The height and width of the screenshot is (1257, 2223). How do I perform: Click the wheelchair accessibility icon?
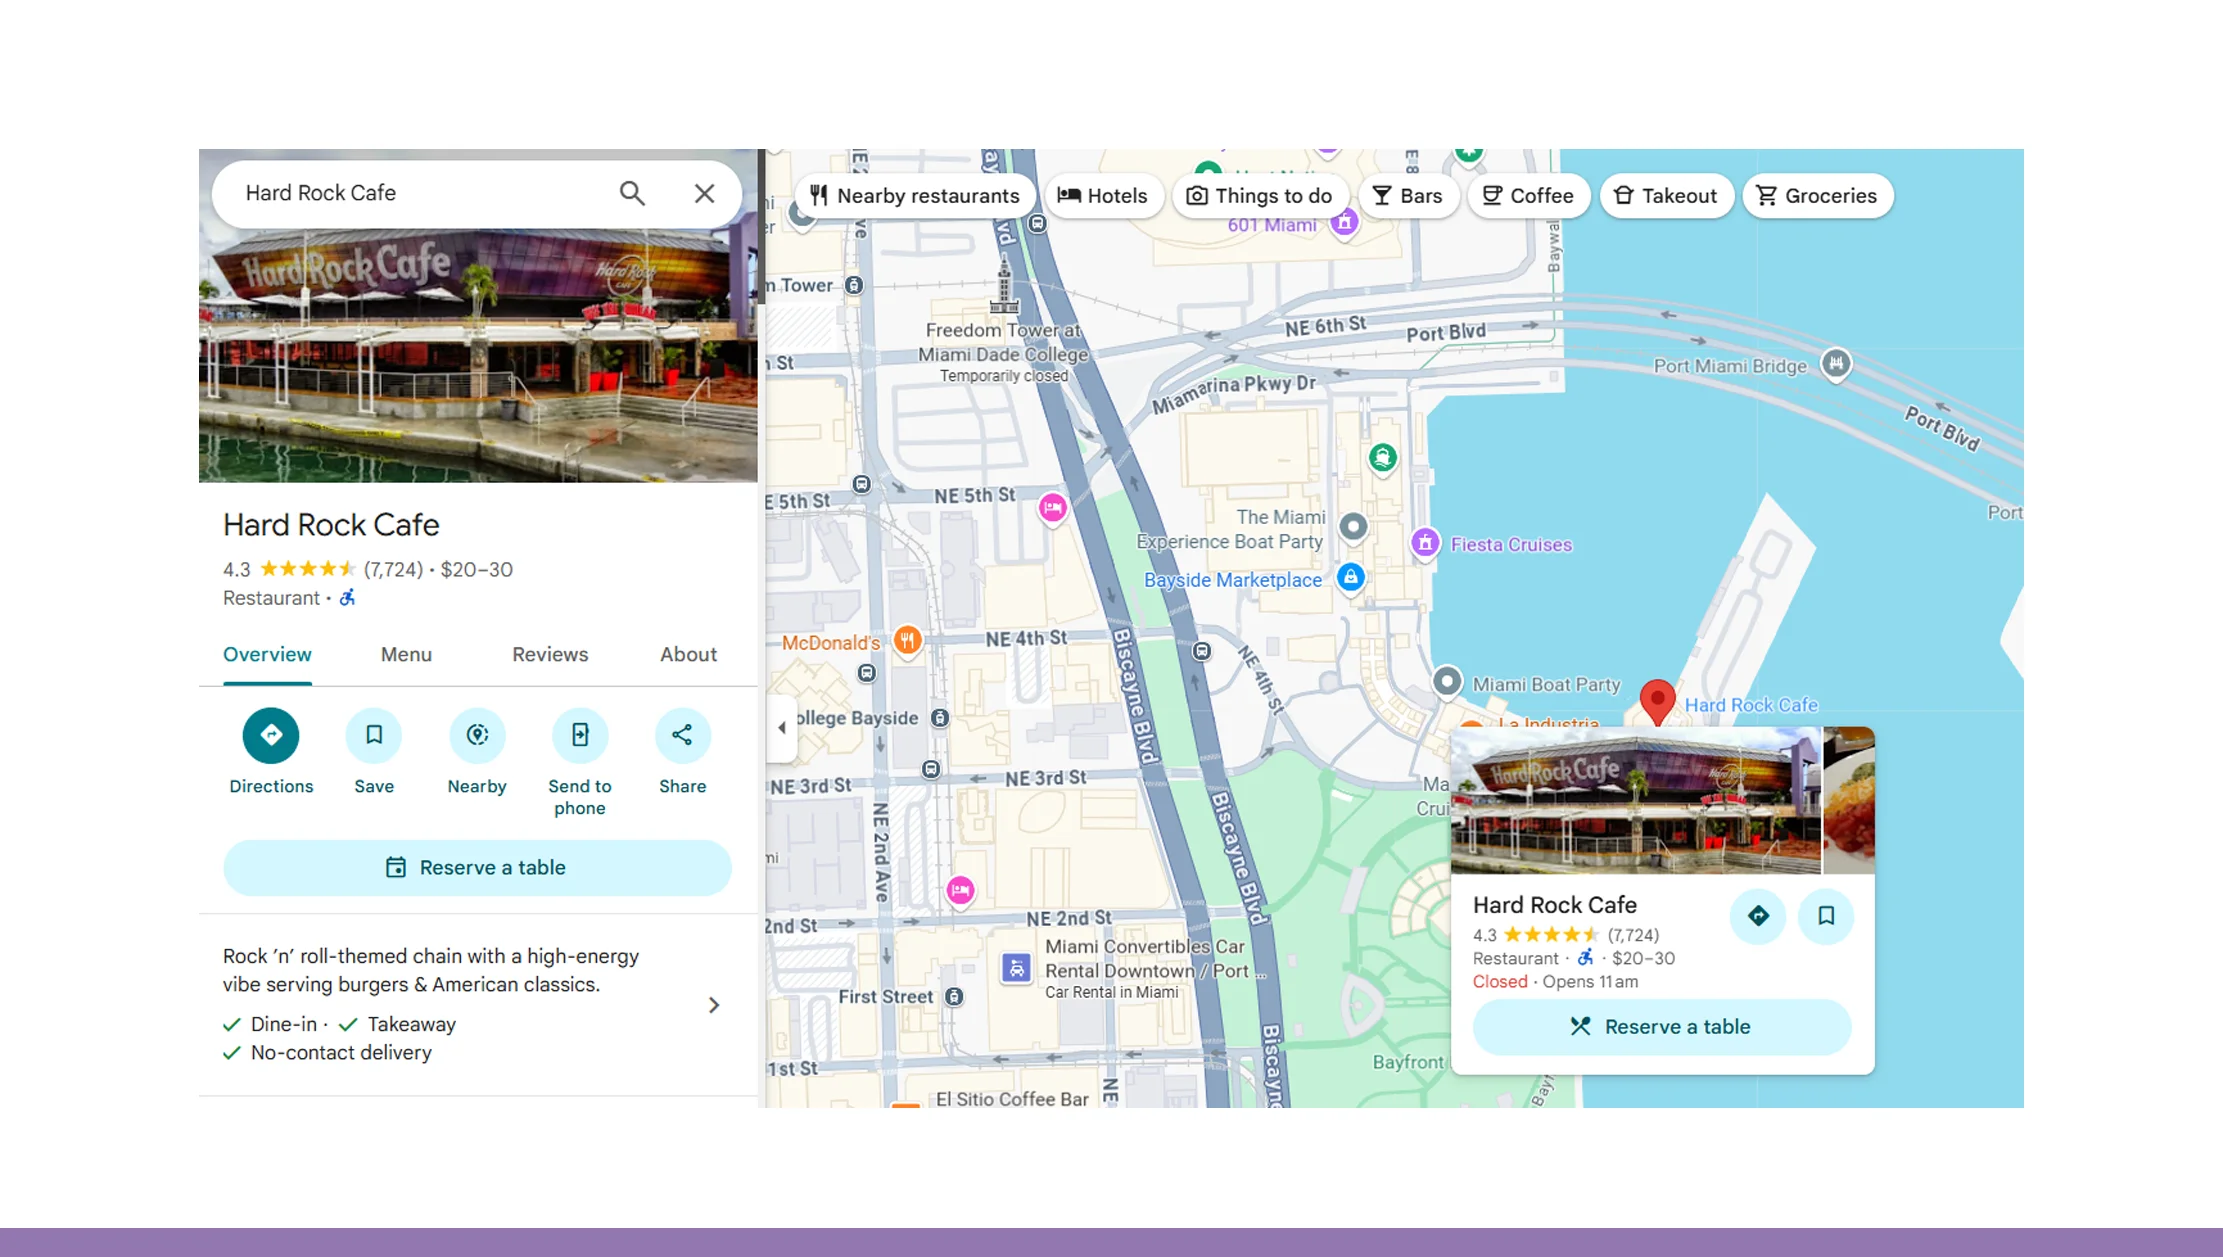tap(346, 597)
